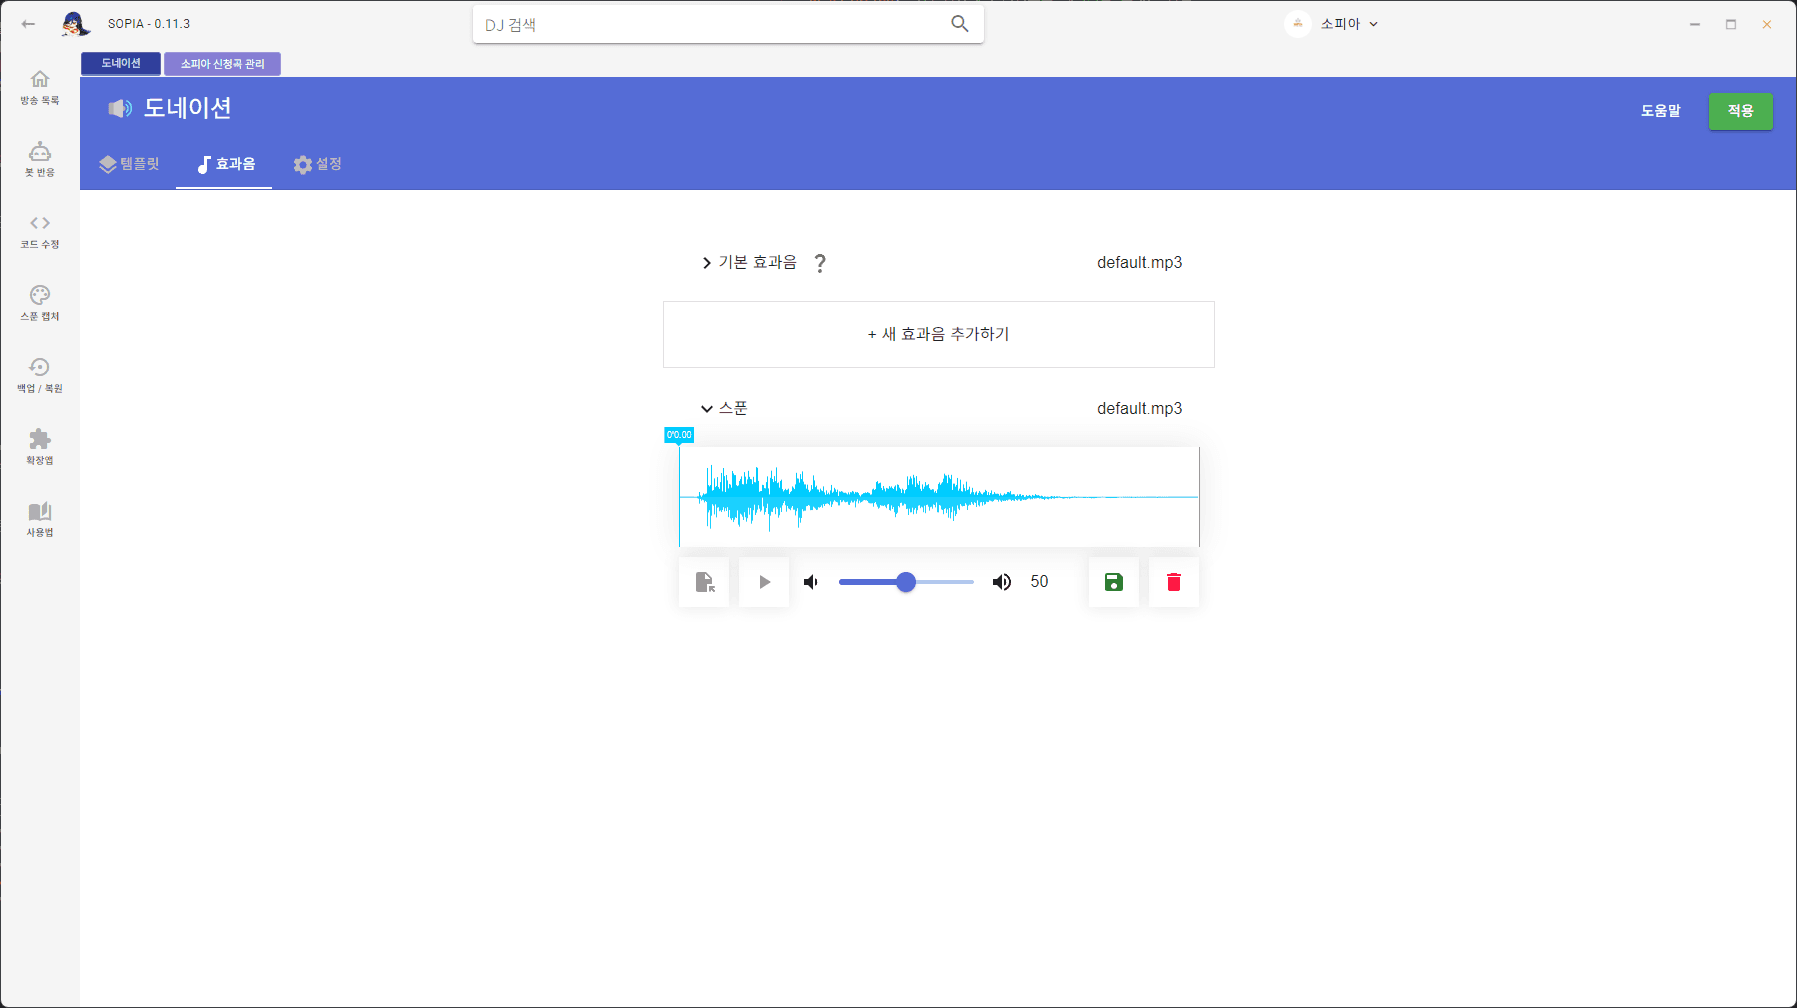Play the 스푼 effect preview
The width and height of the screenshot is (1797, 1008).
tap(763, 581)
